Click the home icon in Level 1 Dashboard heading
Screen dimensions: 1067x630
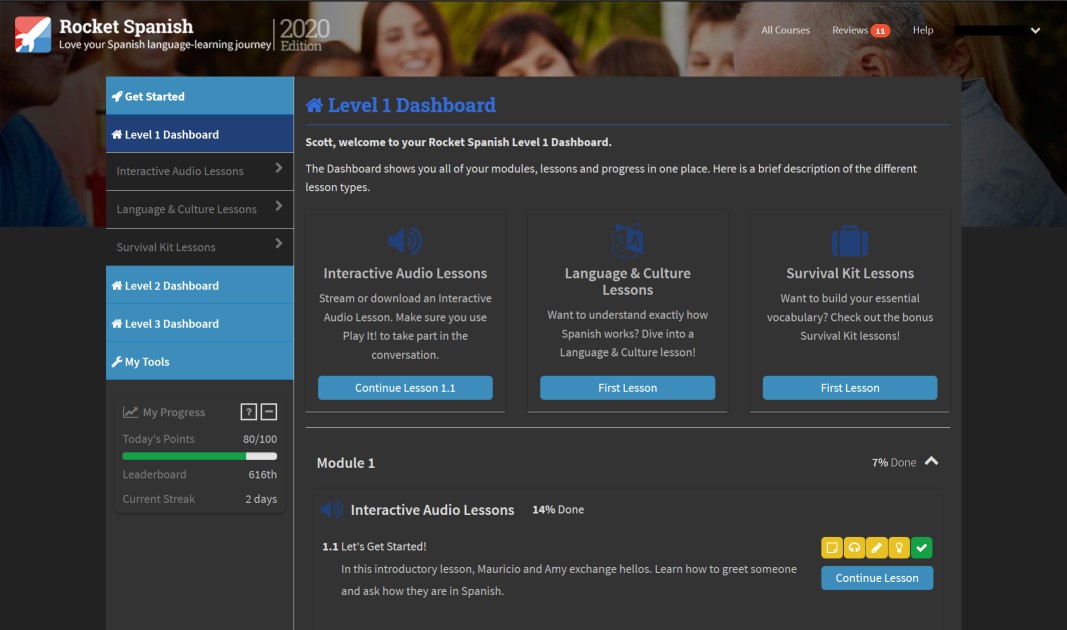pyautogui.click(x=314, y=105)
